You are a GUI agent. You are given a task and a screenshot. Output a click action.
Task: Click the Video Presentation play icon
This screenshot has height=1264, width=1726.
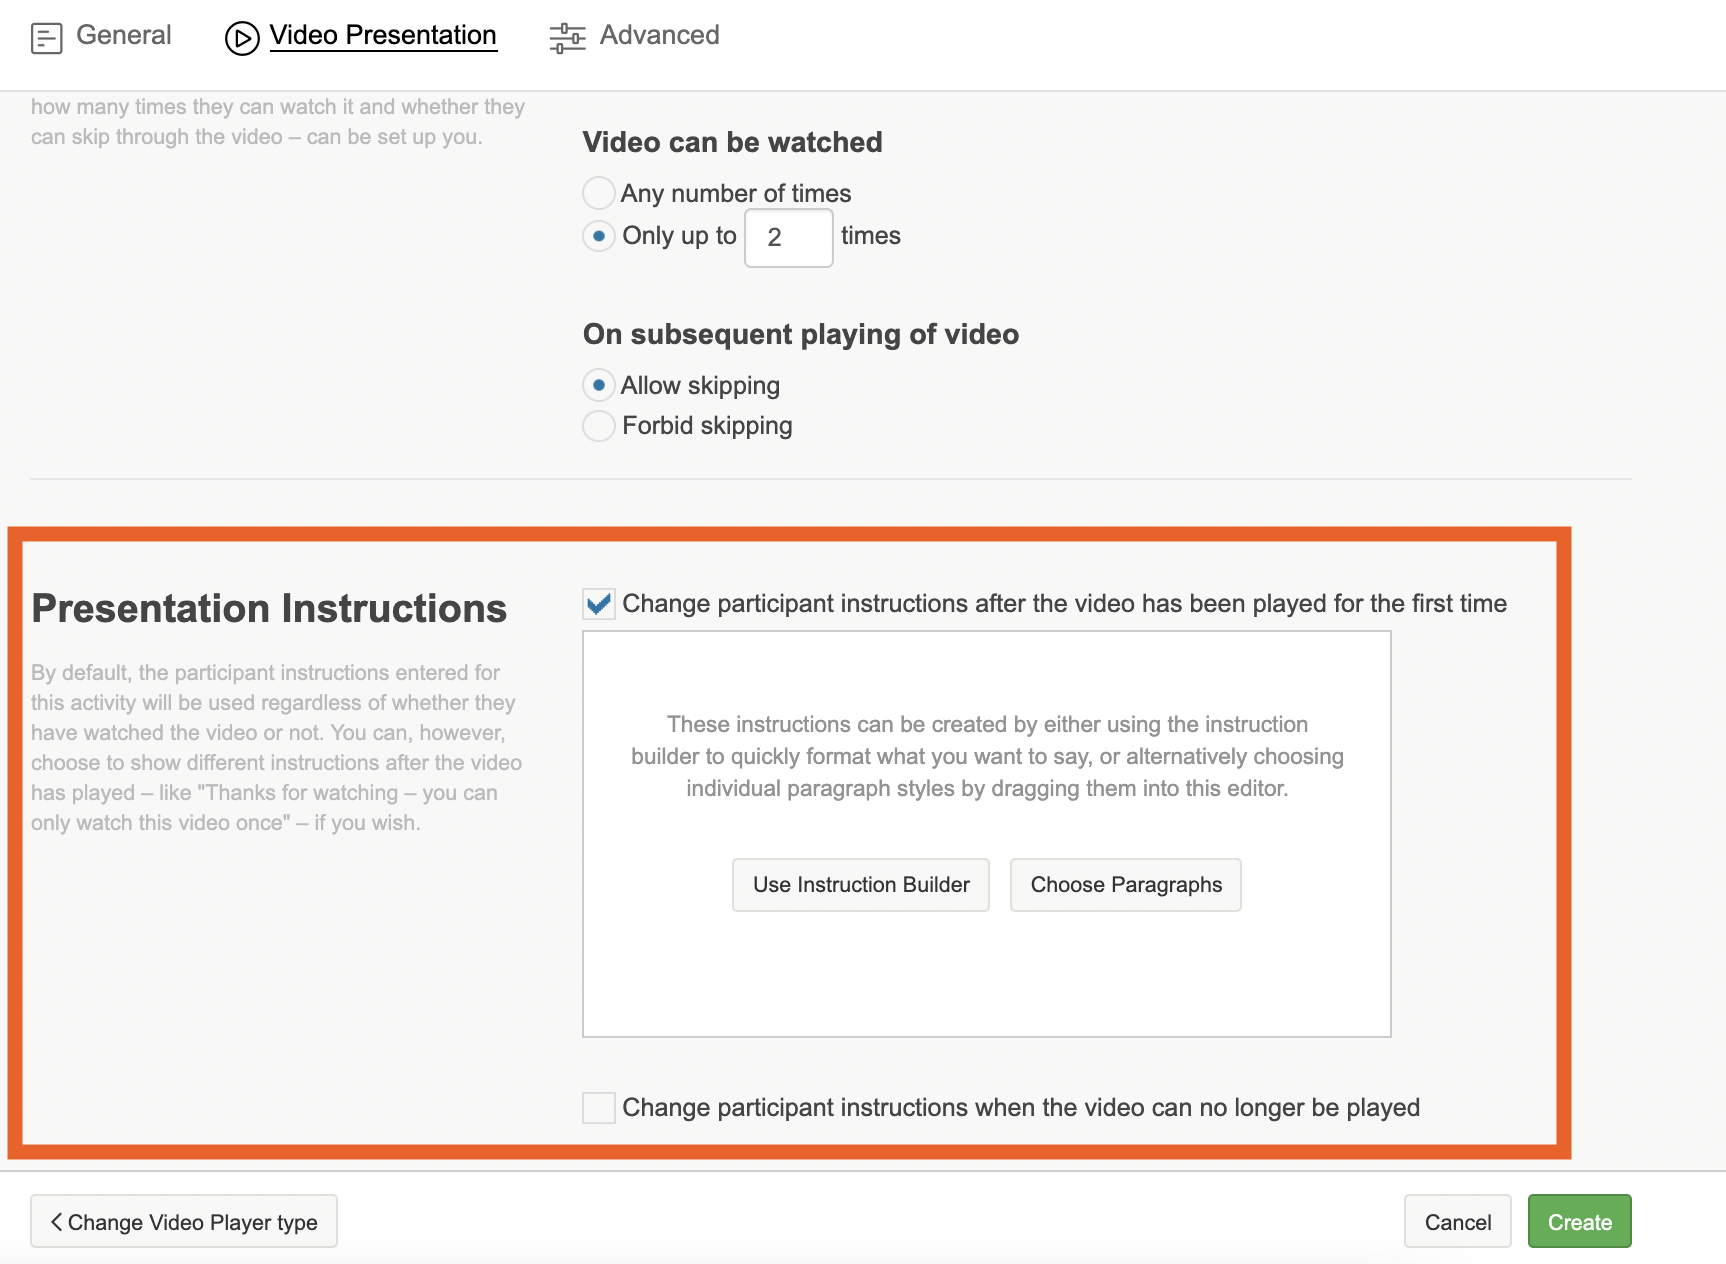click(x=242, y=38)
